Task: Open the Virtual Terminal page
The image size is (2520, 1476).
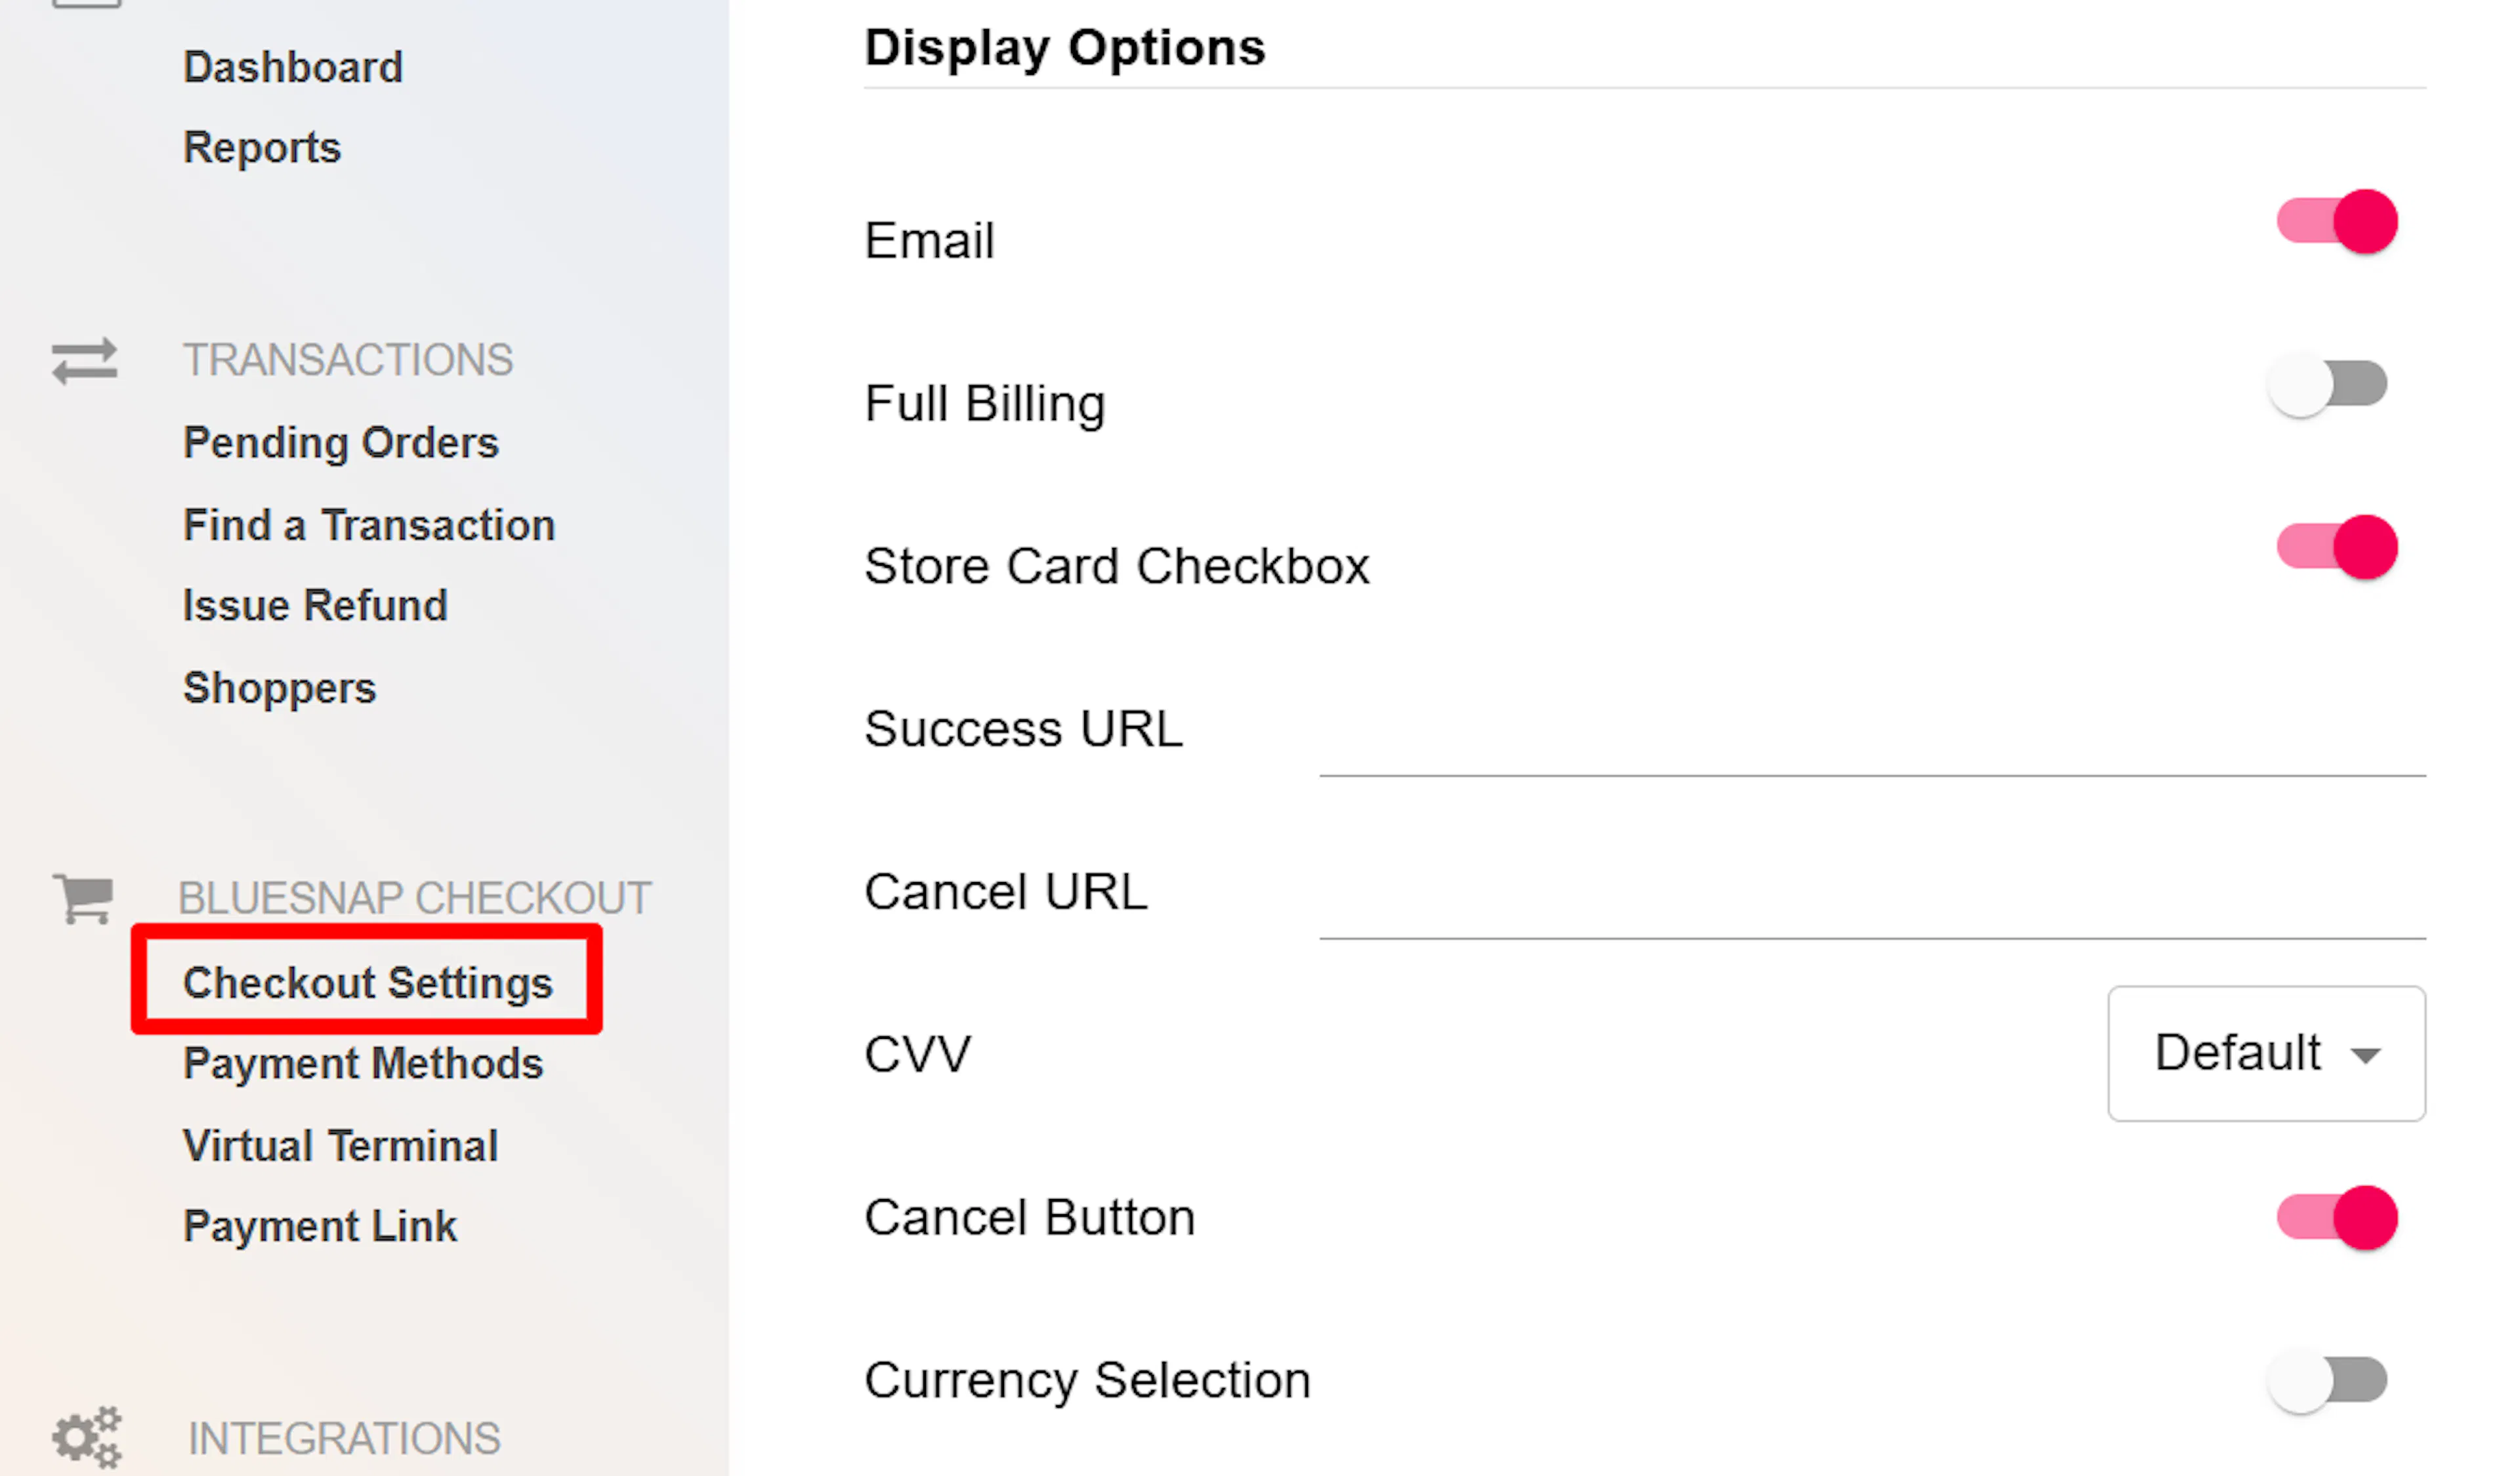Action: click(340, 1144)
